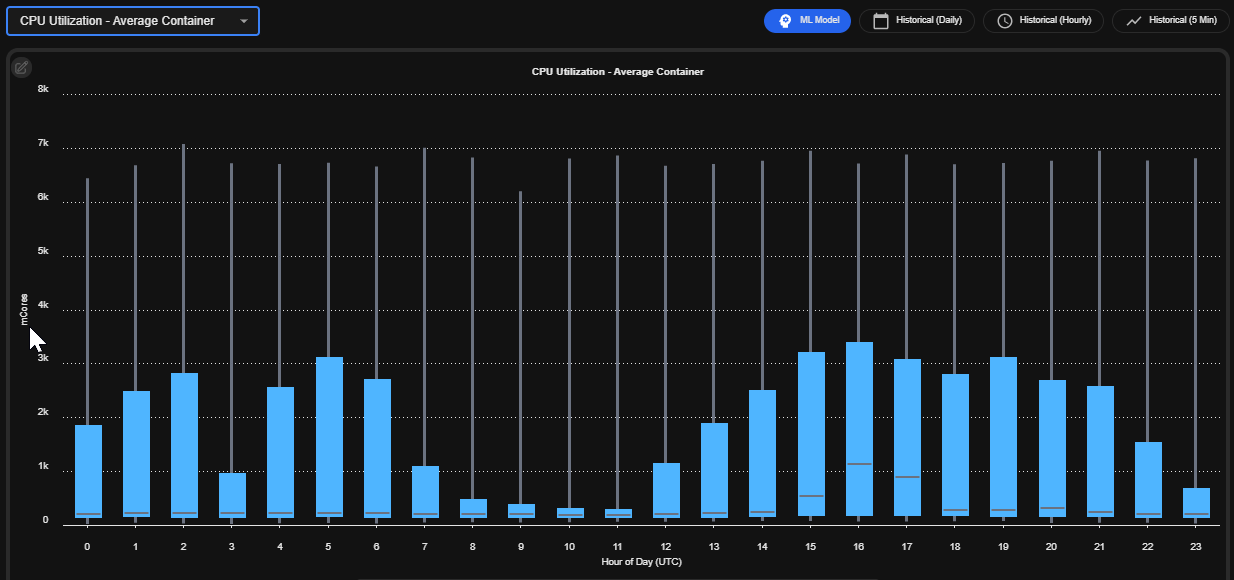This screenshot has height=580, width=1234.
Task: Click the ML Model brain icon
Action: (786, 21)
